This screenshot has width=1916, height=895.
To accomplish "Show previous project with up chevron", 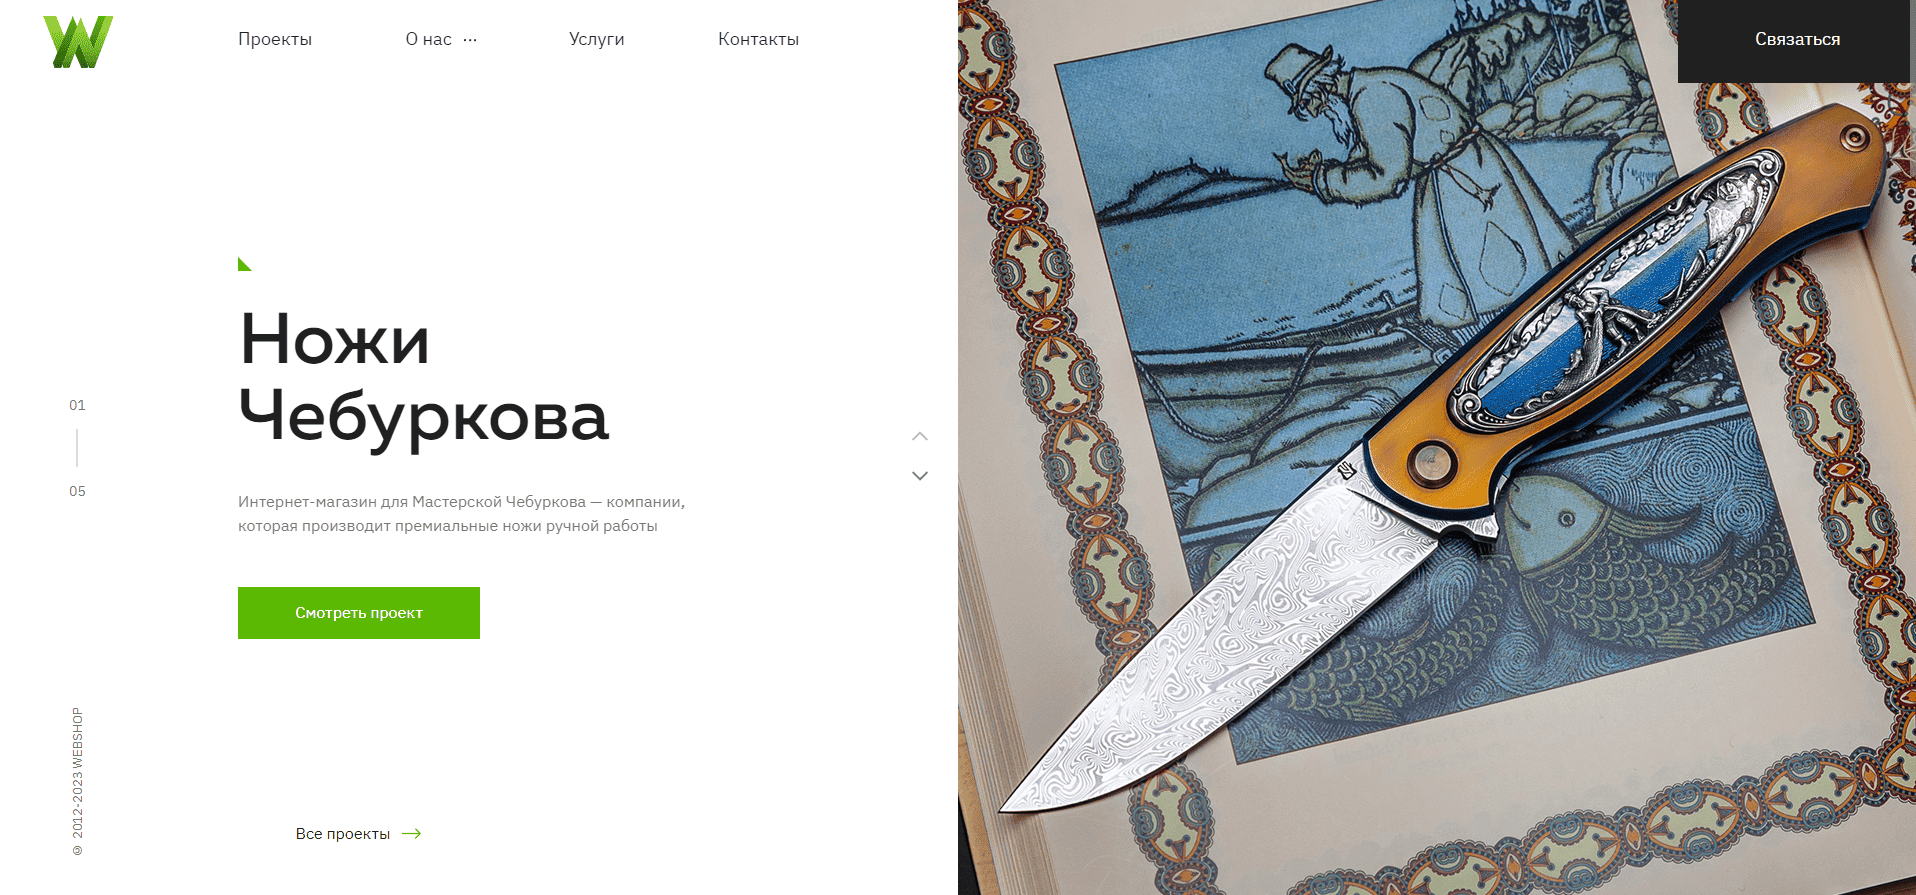I will [920, 436].
